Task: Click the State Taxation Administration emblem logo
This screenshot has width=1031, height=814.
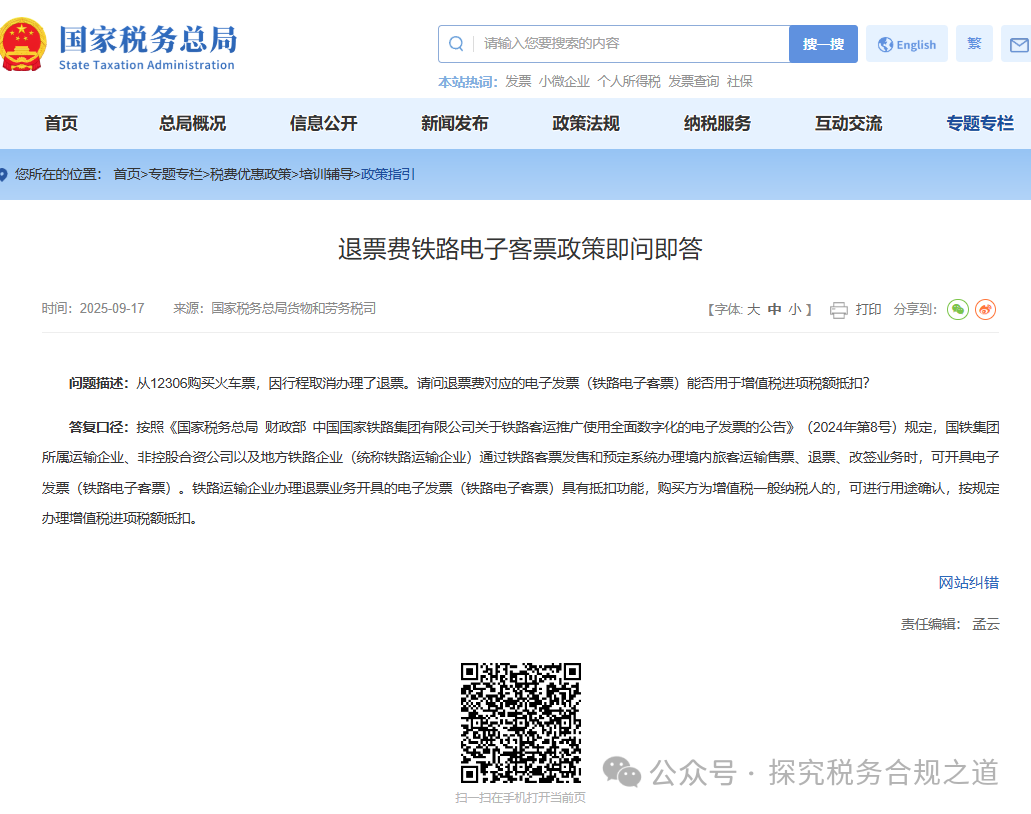Action: coord(22,44)
